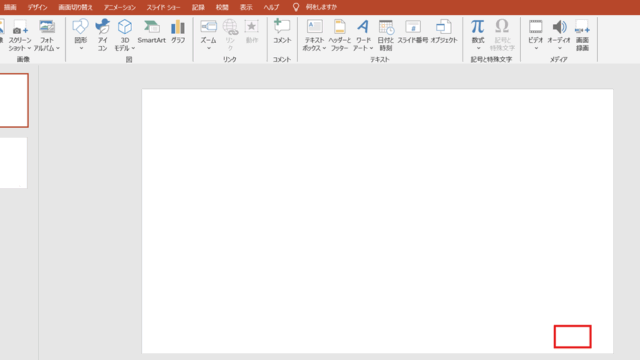Switch to the アニメーション tab
The height and width of the screenshot is (360, 640).
tap(120, 7)
